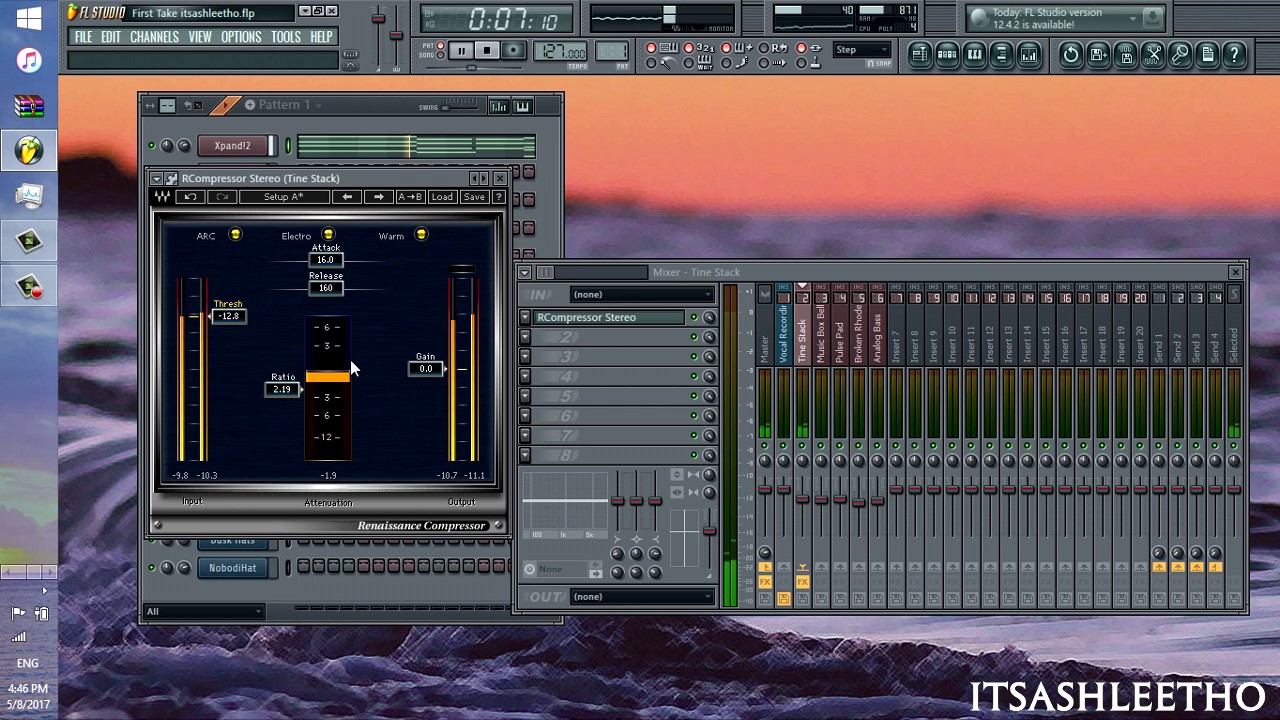Viewport: 1280px width, 720px height.
Task: Toggle the ARC auto release light
Action: point(235,235)
